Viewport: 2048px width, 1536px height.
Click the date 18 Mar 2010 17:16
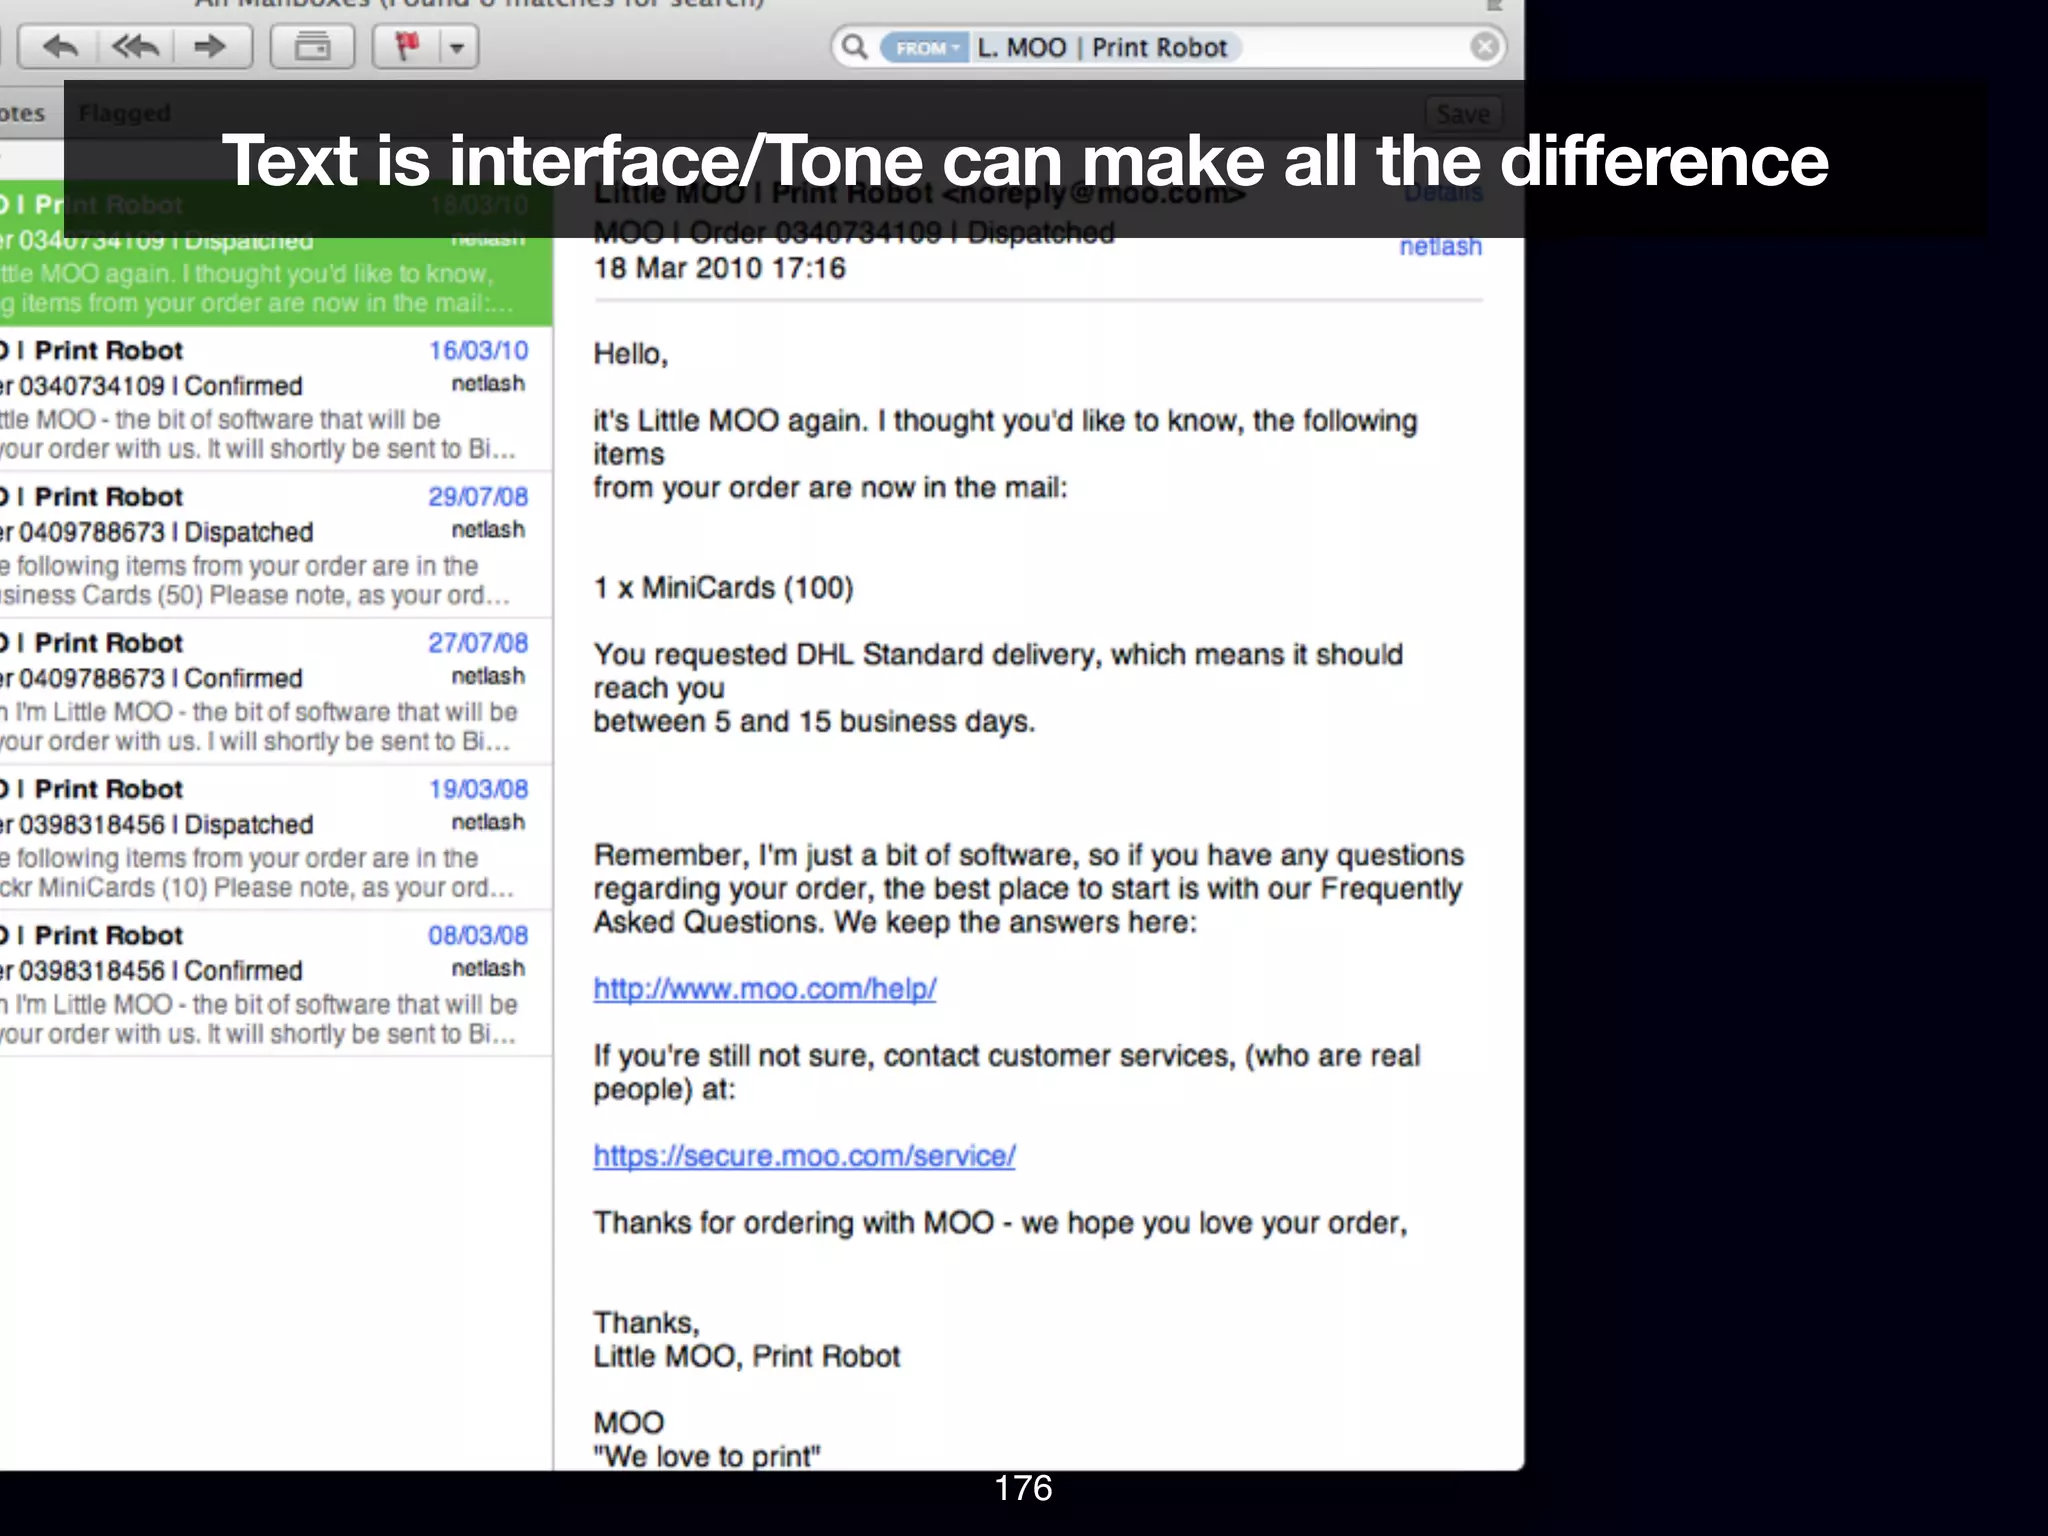(x=719, y=268)
